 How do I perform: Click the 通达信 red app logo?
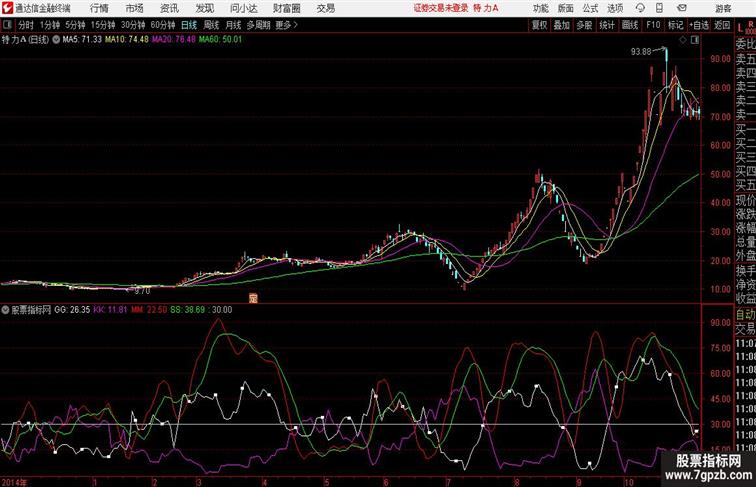point(7,8)
